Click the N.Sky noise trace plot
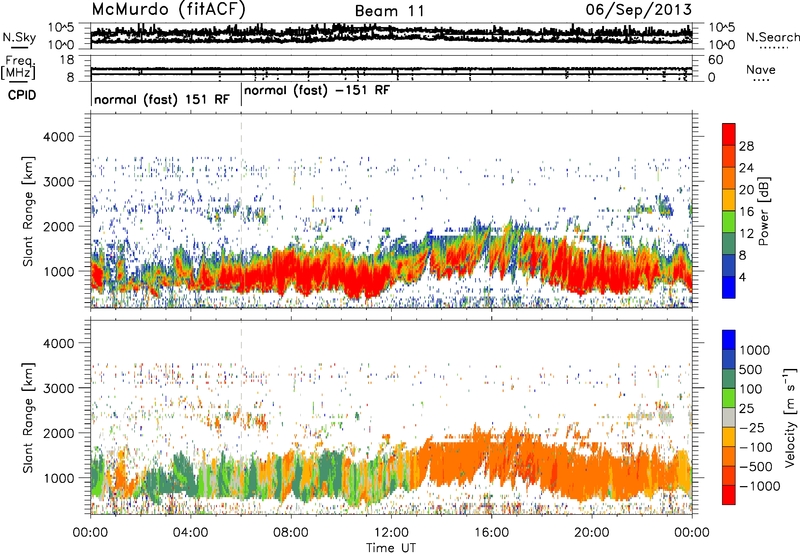This screenshot has height=554, width=800. (391, 35)
